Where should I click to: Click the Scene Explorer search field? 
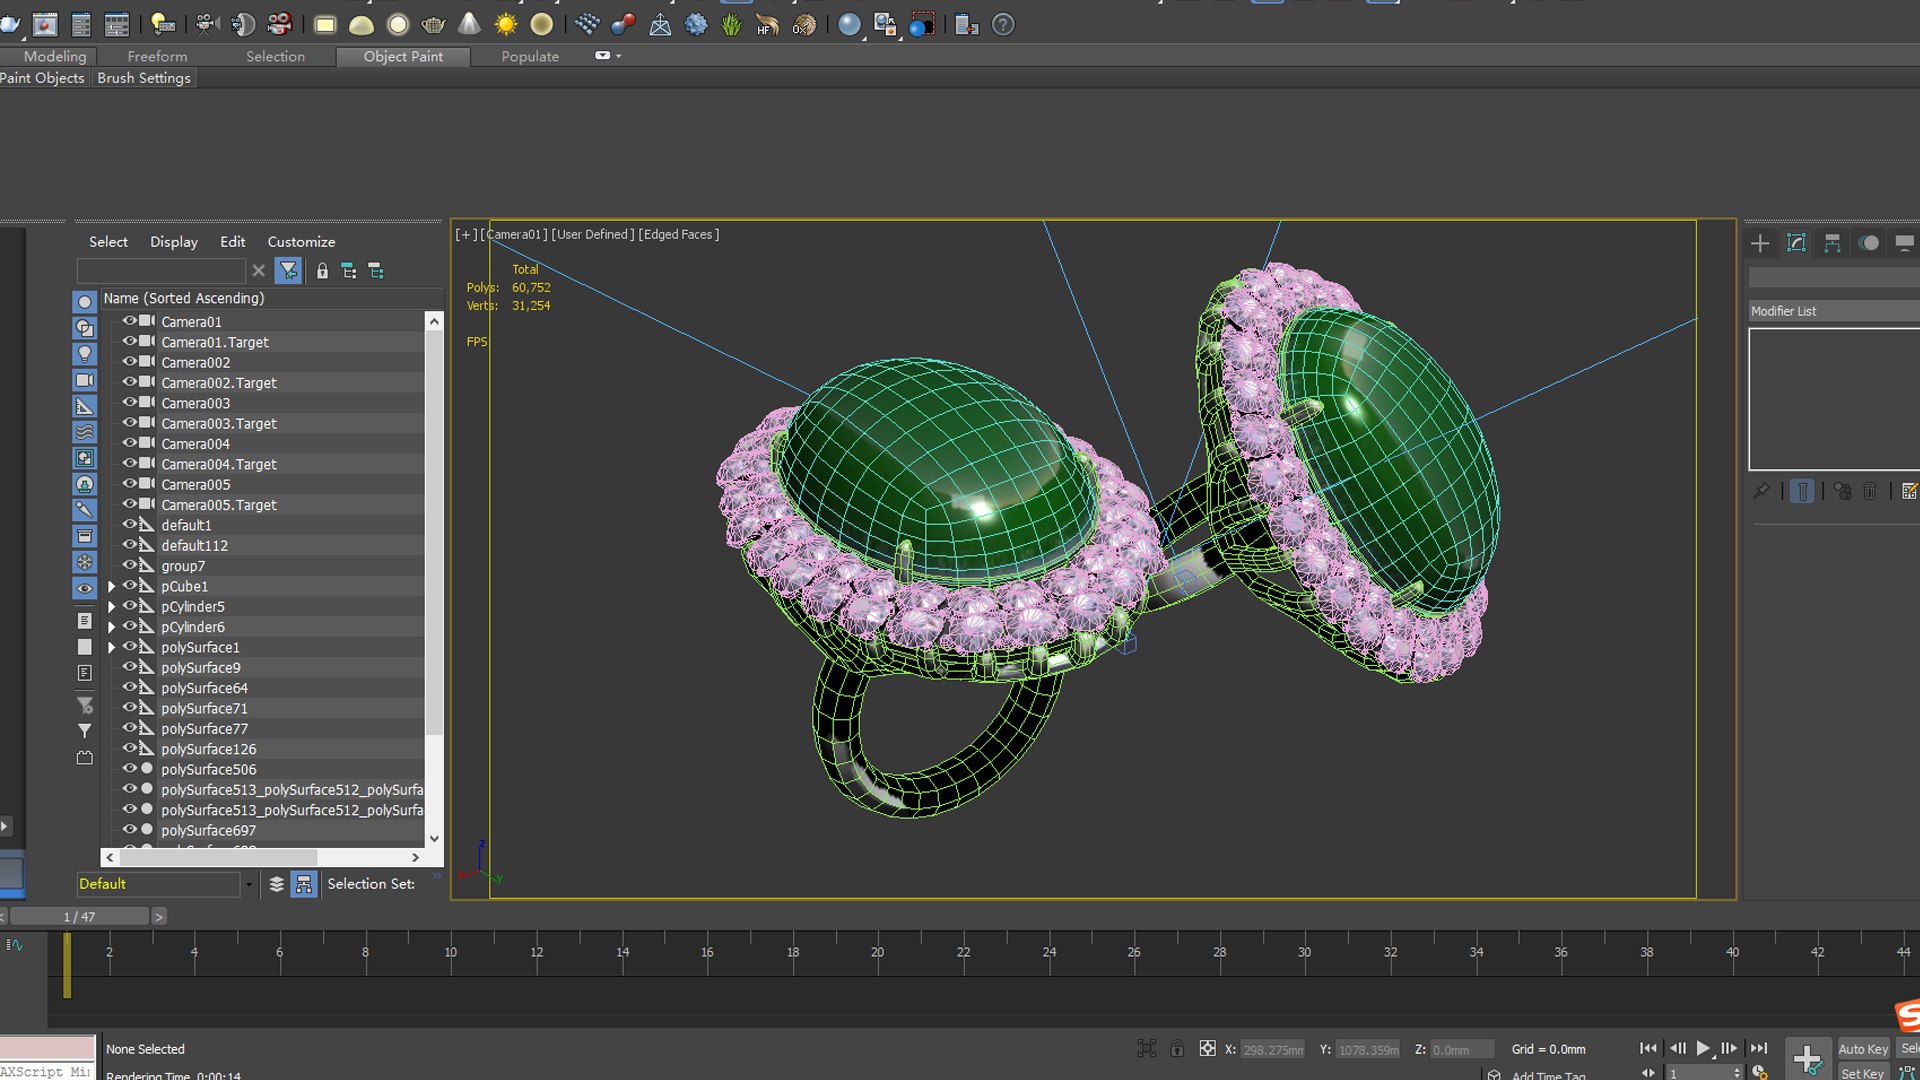(x=161, y=271)
